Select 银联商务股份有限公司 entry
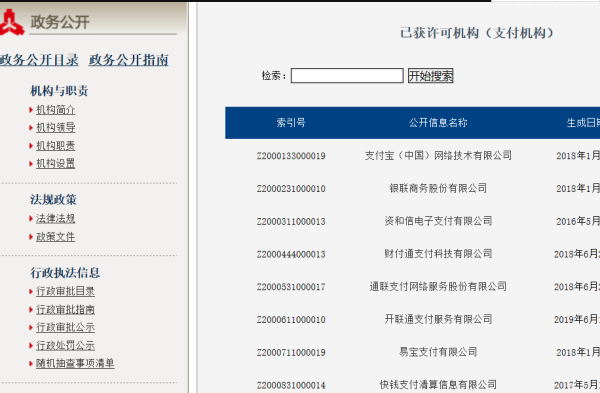The height and width of the screenshot is (393, 600). [438, 188]
